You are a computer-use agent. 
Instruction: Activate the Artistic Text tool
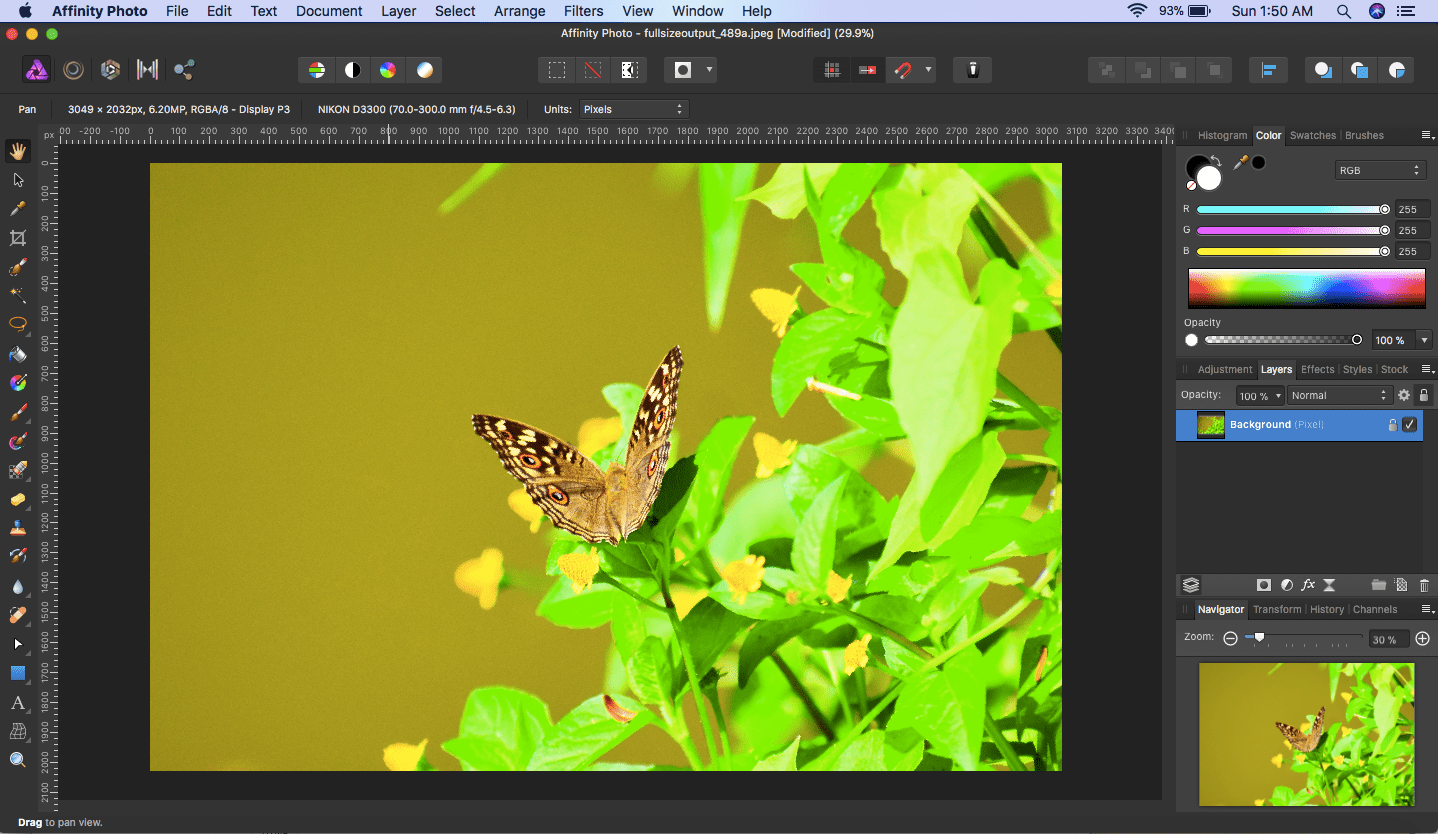click(x=17, y=703)
